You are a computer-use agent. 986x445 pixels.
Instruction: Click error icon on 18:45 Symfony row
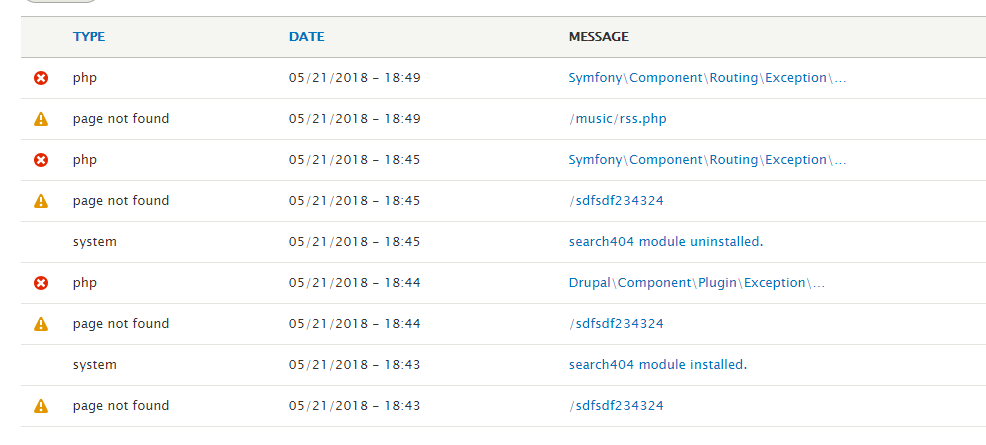pos(41,160)
